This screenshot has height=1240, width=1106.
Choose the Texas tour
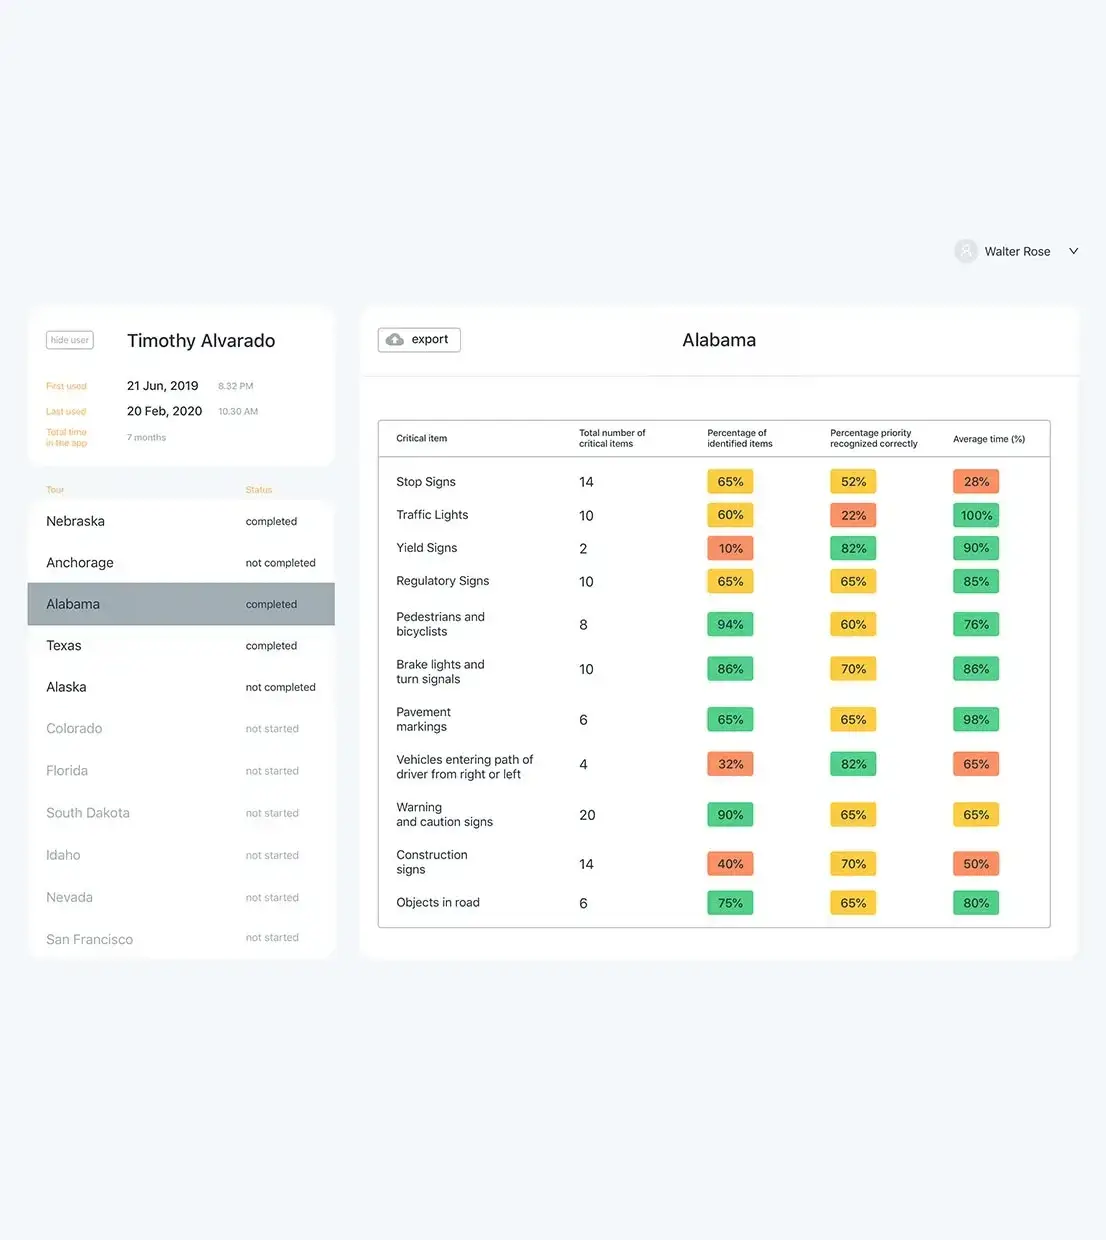pyautogui.click(x=64, y=646)
